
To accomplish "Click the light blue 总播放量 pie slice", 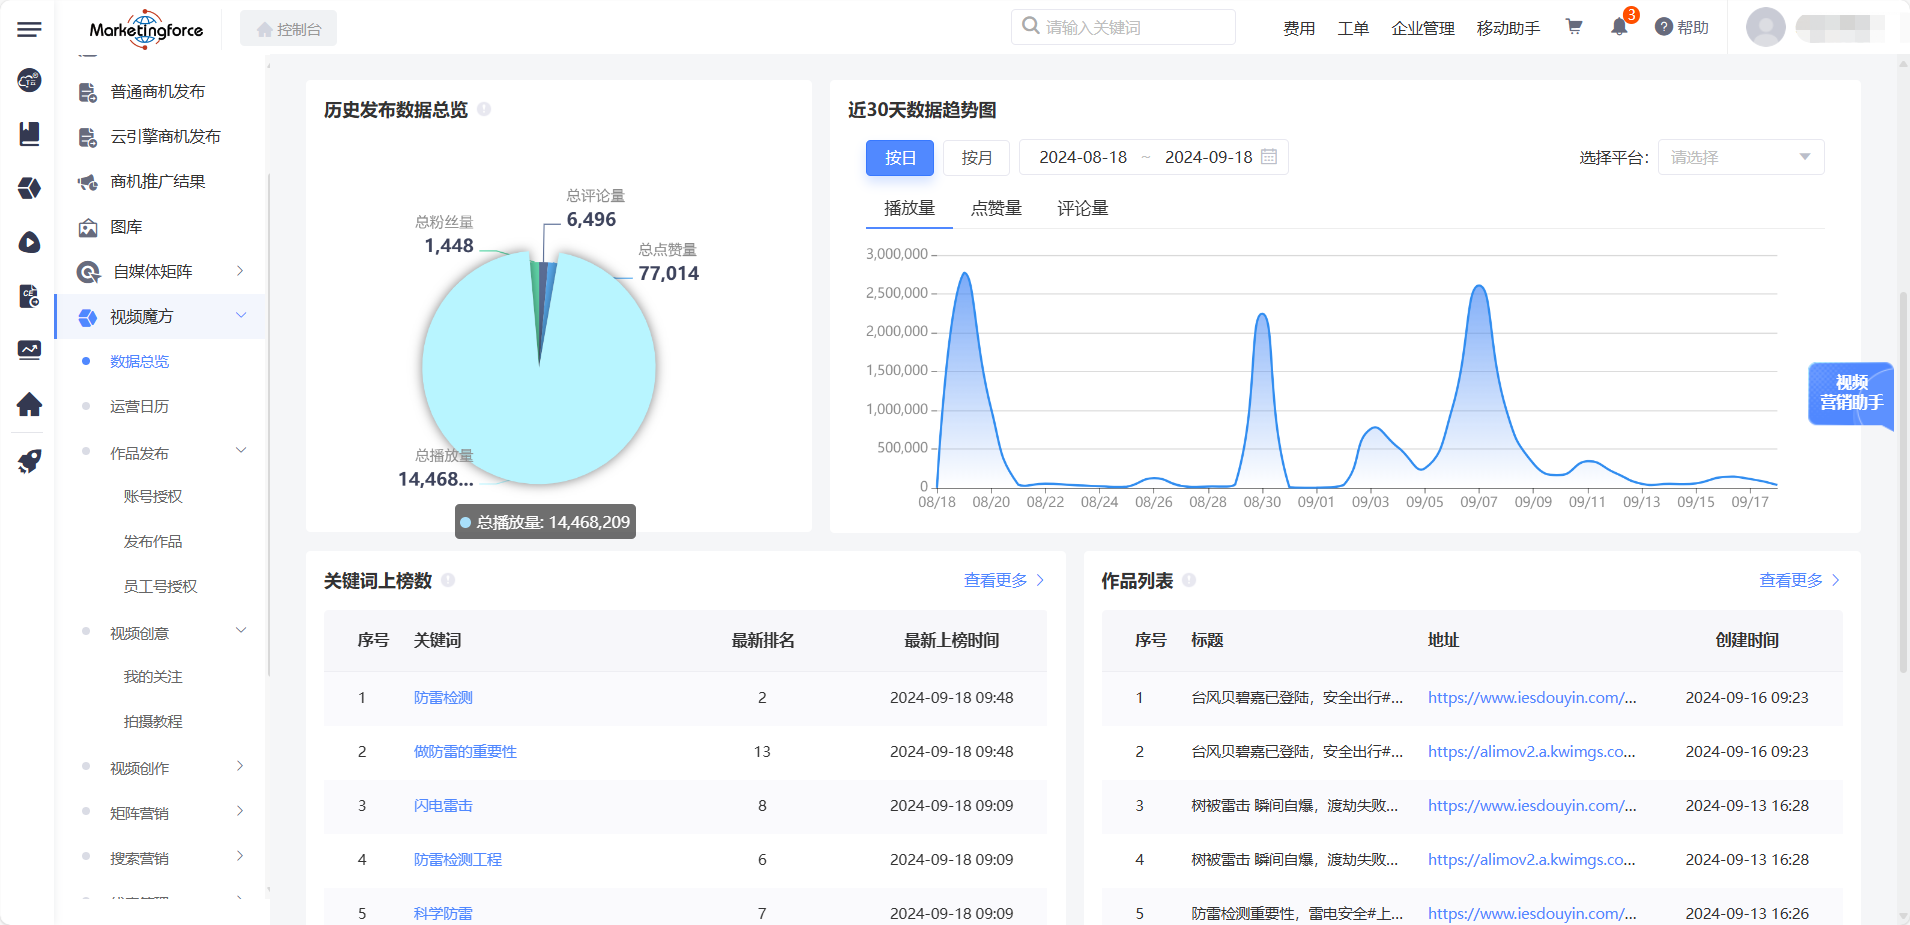I will (560, 400).
